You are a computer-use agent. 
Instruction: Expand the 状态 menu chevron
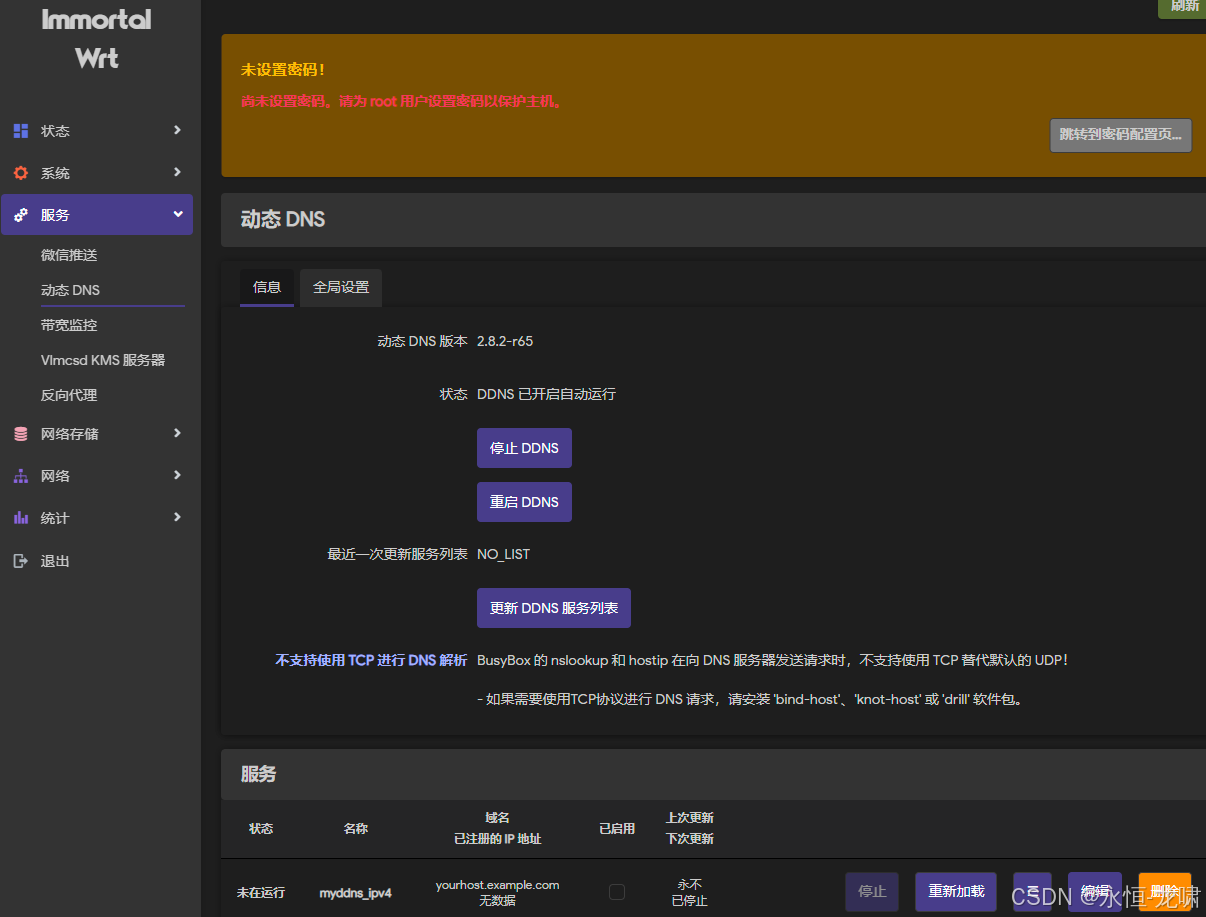[x=177, y=130]
